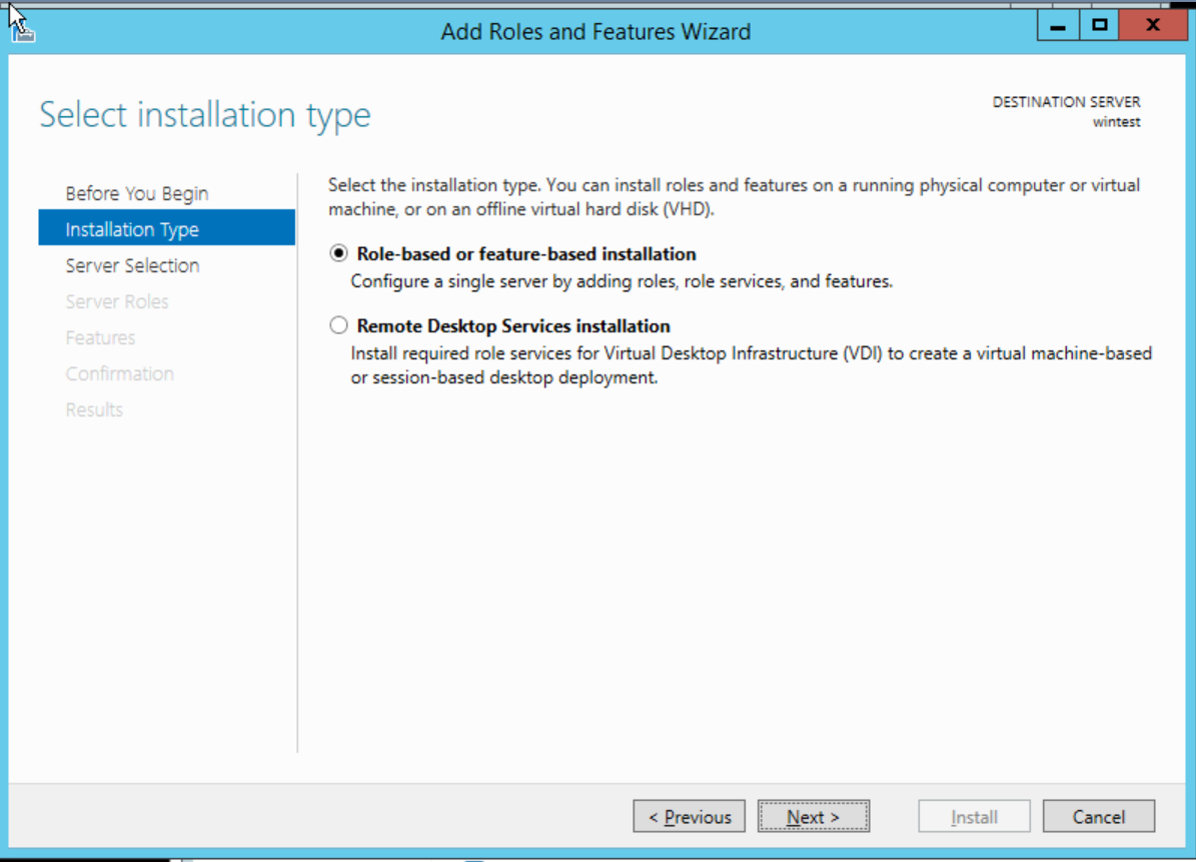Click the Previous button
Viewport: 1196px width, 862px height.
click(689, 816)
